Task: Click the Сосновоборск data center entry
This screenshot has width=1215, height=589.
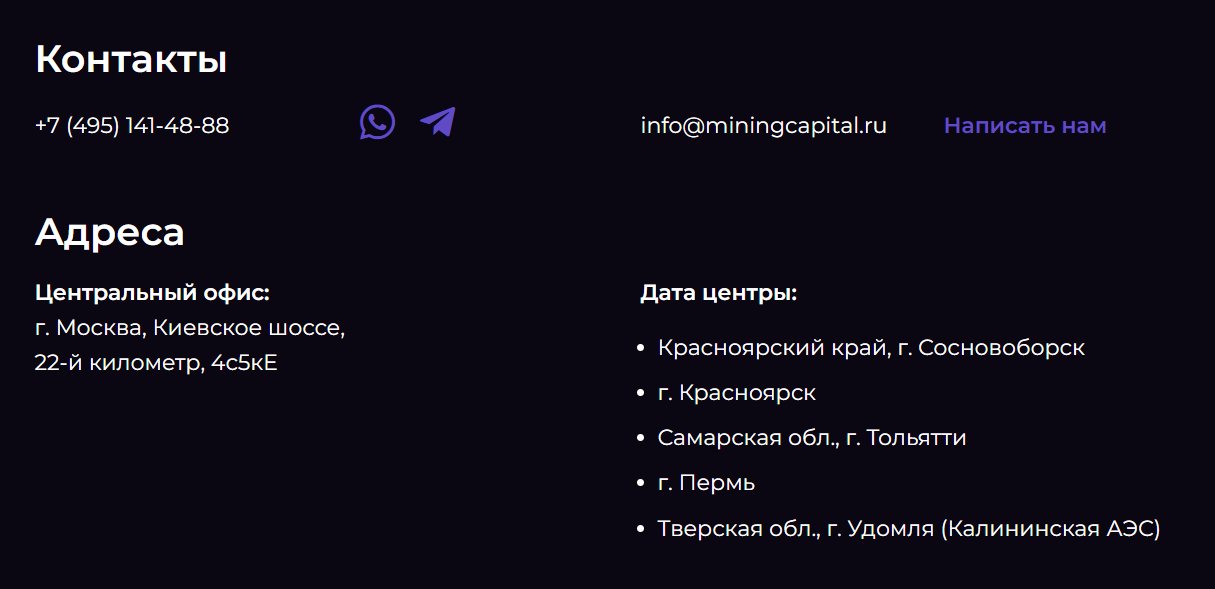Action: coord(871,348)
